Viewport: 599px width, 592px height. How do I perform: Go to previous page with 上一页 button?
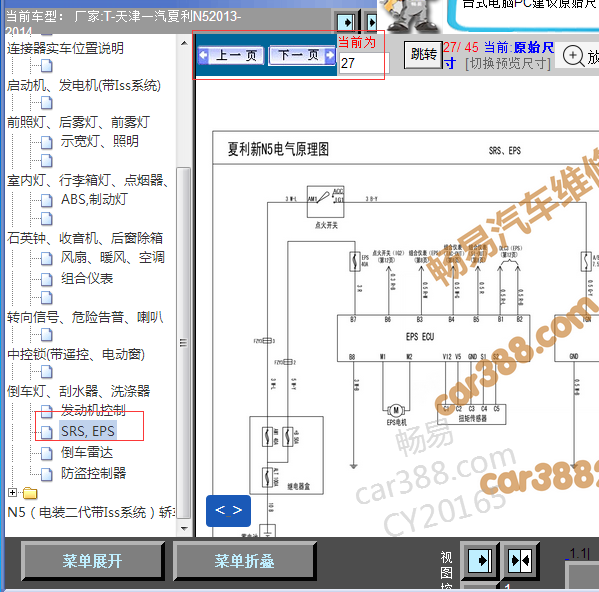[231, 56]
